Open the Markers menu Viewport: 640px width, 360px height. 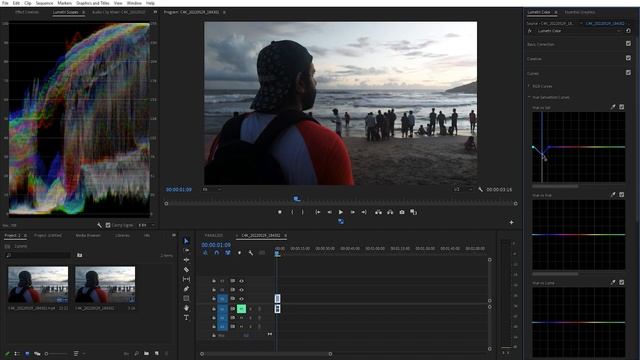click(64, 3)
